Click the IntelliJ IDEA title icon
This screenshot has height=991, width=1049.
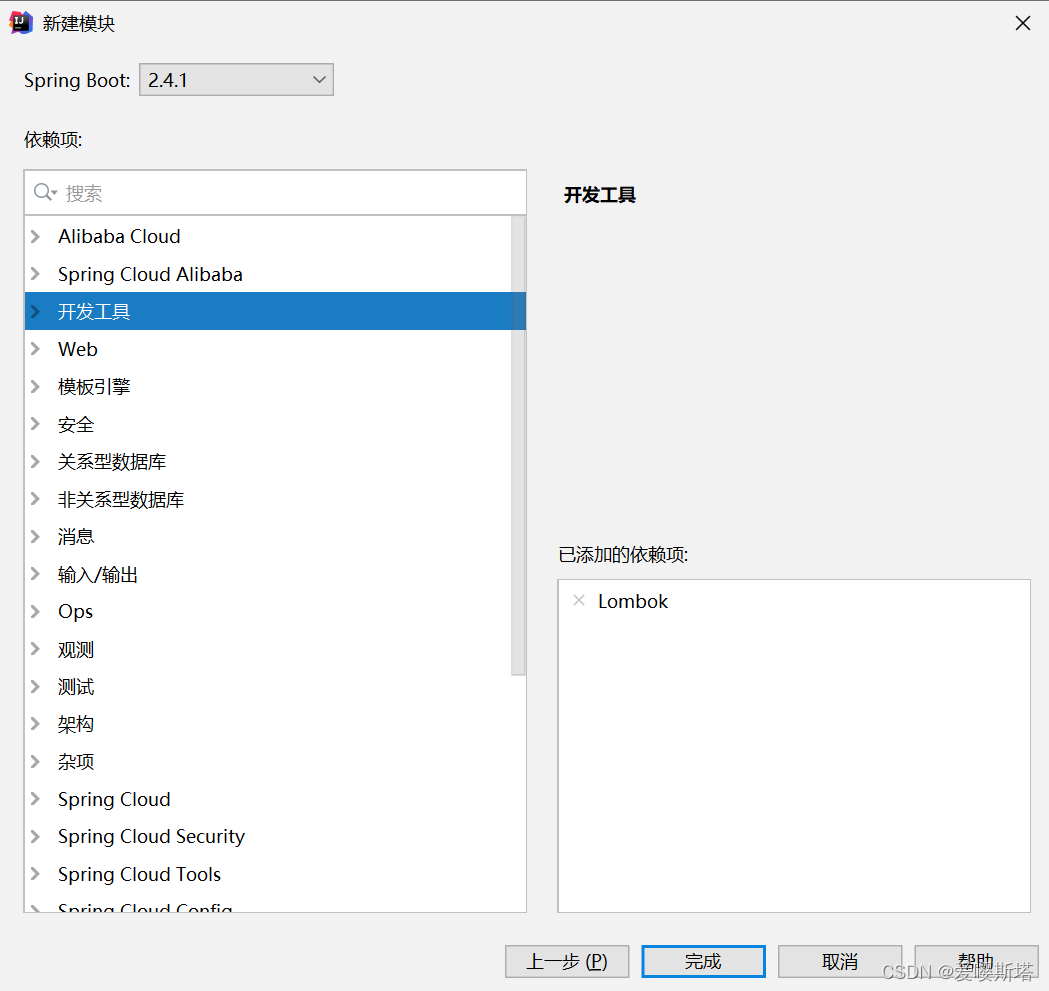[x=21, y=23]
